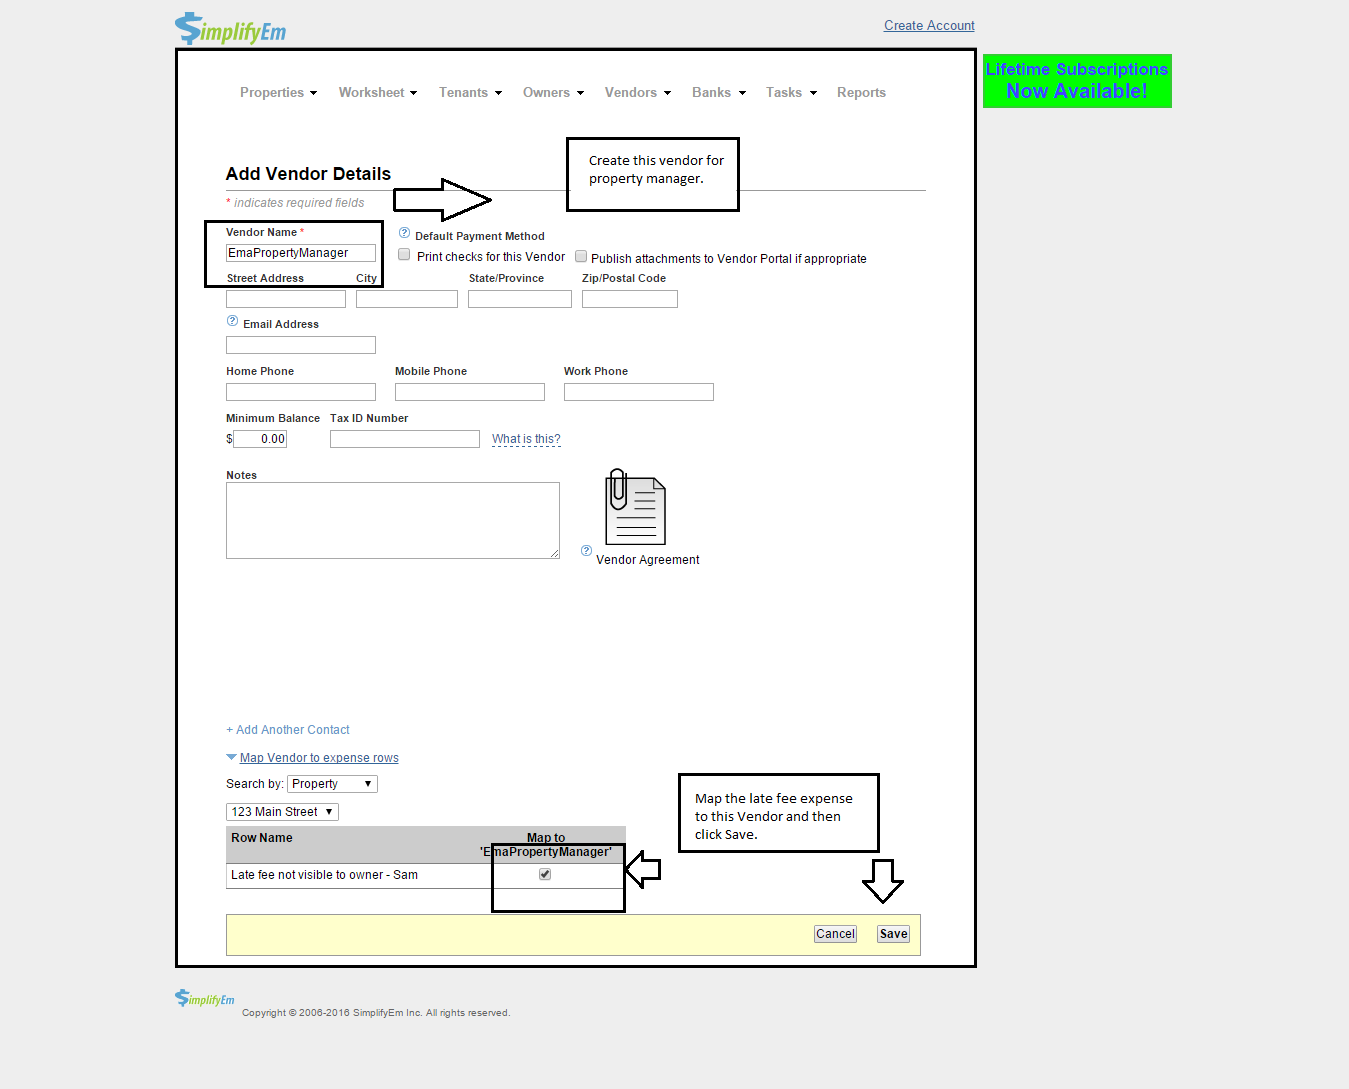This screenshot has width=1349, height=1089.
Task: Click the Create Account link
Action: (x=929, y=25)
